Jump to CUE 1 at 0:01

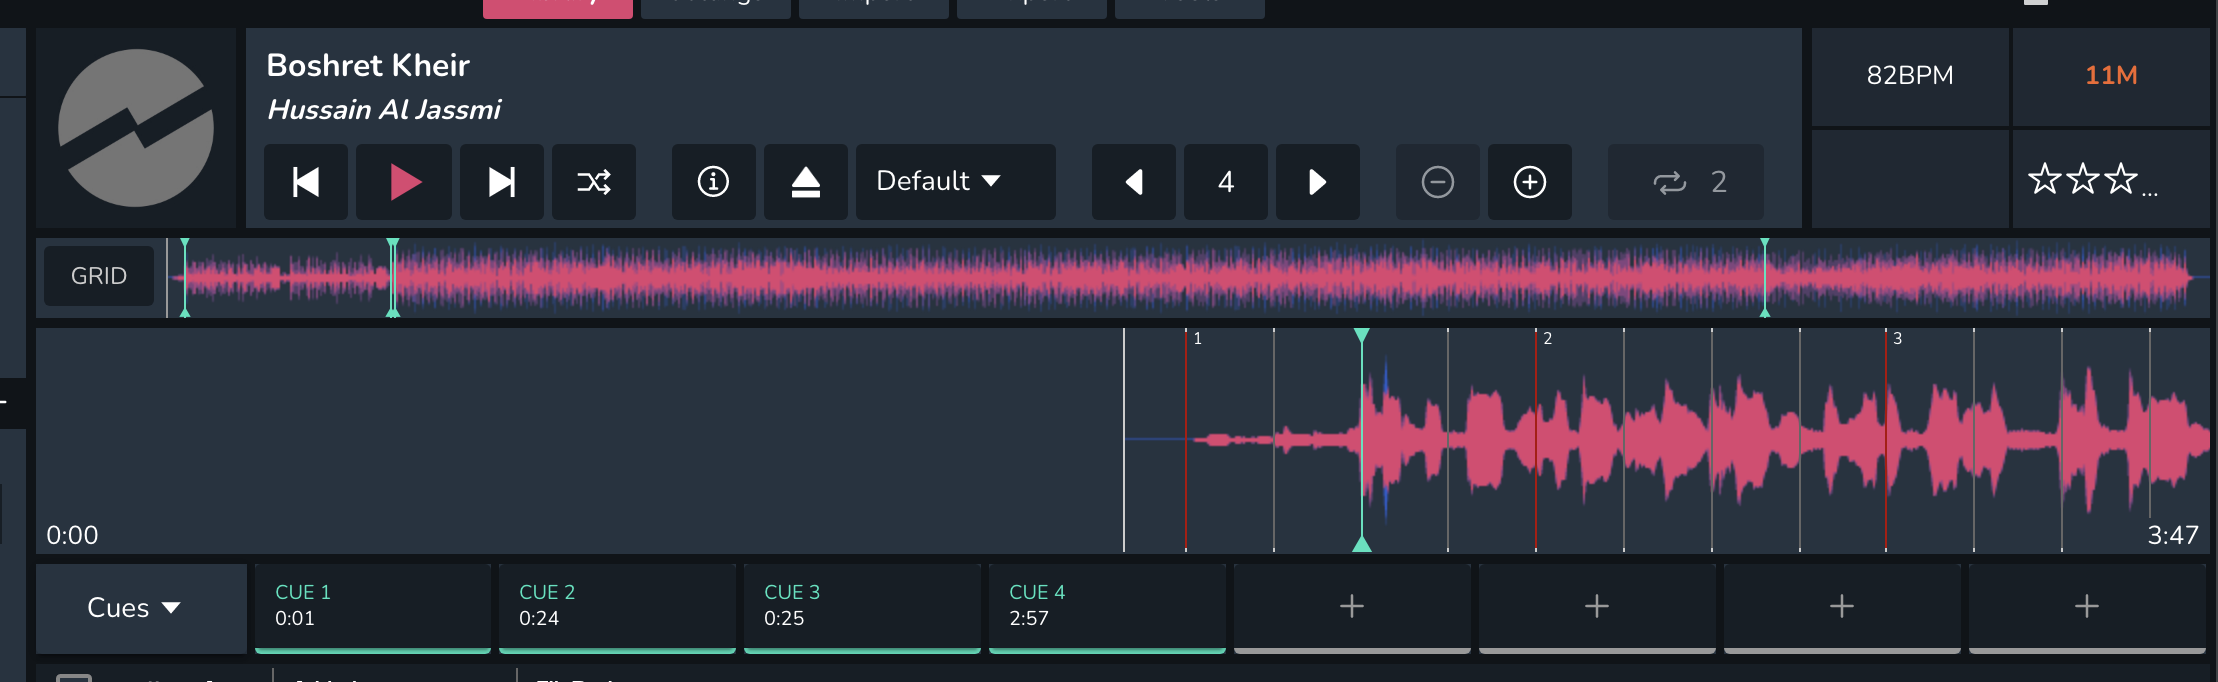tap(372, 606)
